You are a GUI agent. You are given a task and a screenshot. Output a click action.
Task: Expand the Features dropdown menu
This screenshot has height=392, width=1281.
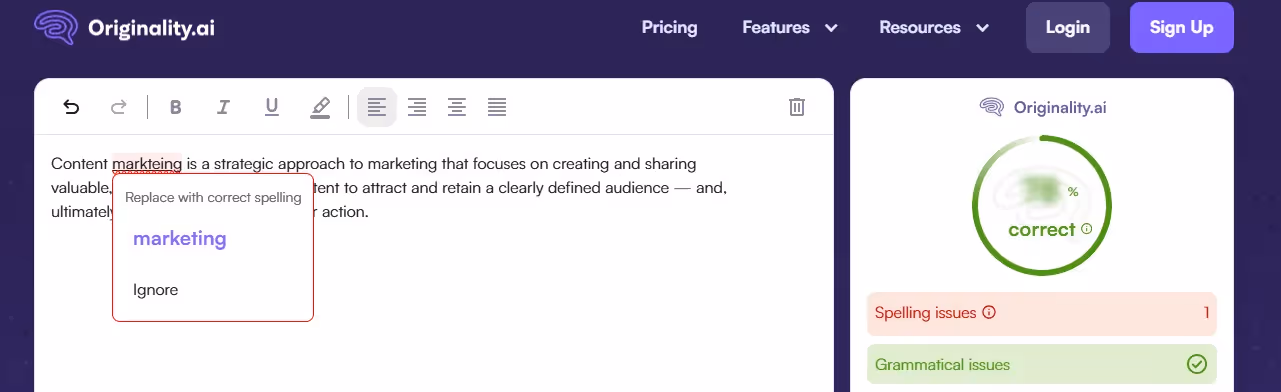point(790,28)
